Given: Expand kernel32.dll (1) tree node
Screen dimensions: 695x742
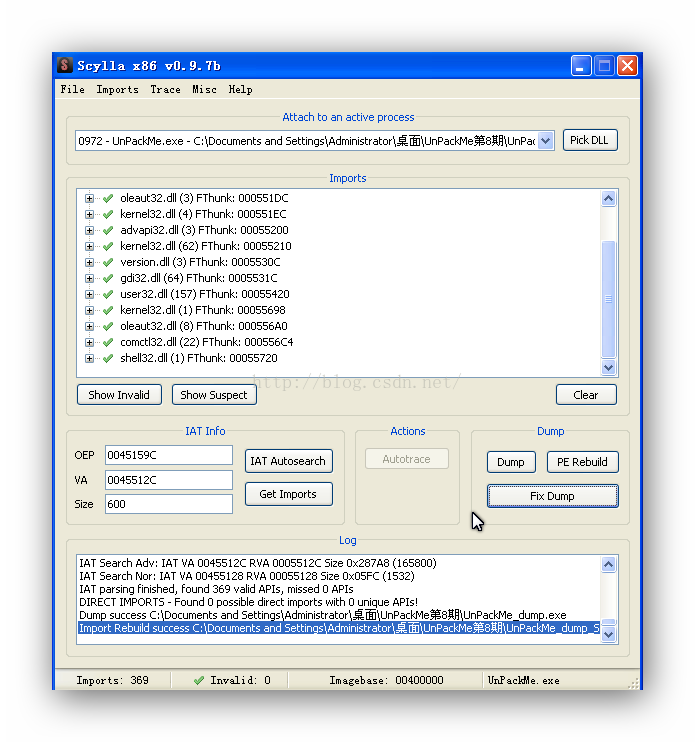Looking at the screenshot, I should tap(89, 310).
